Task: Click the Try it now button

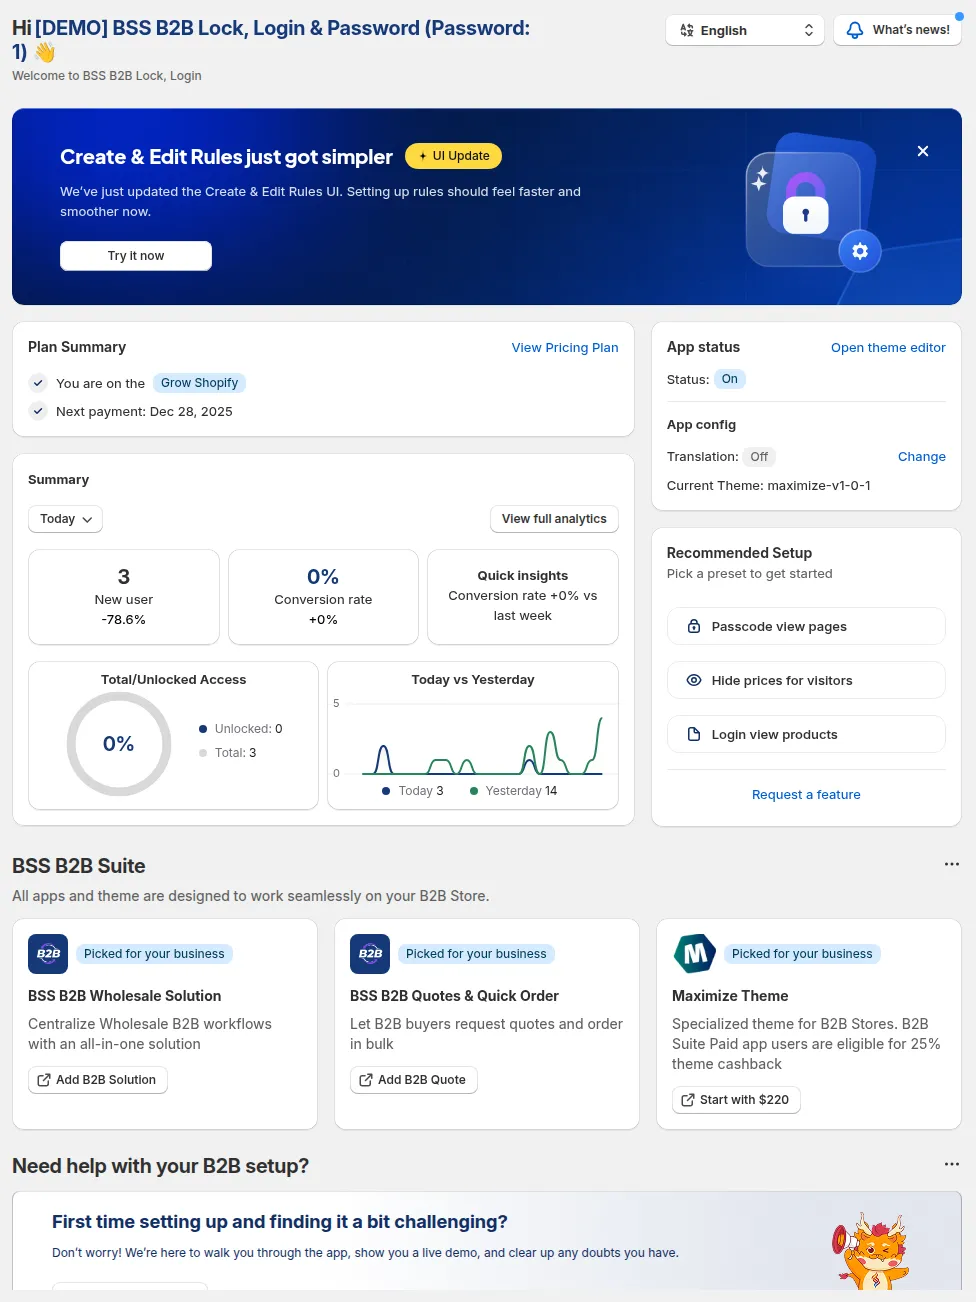Action: point(136,256)
